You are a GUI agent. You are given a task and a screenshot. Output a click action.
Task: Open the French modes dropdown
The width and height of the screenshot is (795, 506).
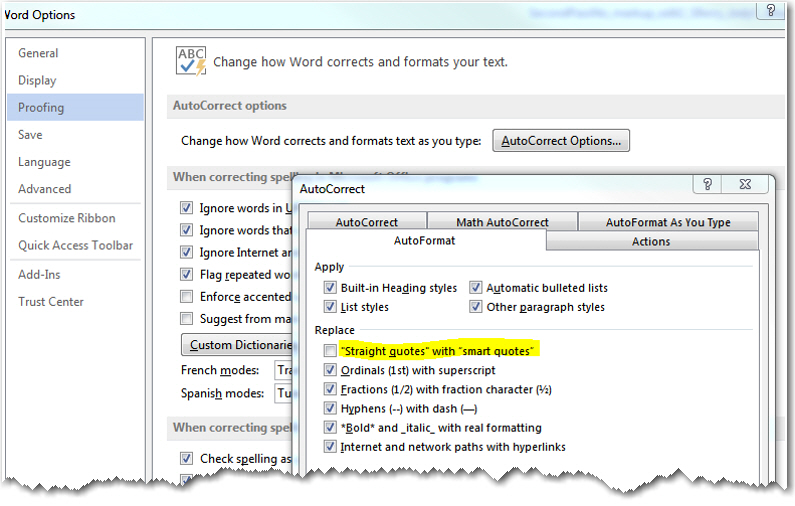pyautogui.click(x=283, y=371)
